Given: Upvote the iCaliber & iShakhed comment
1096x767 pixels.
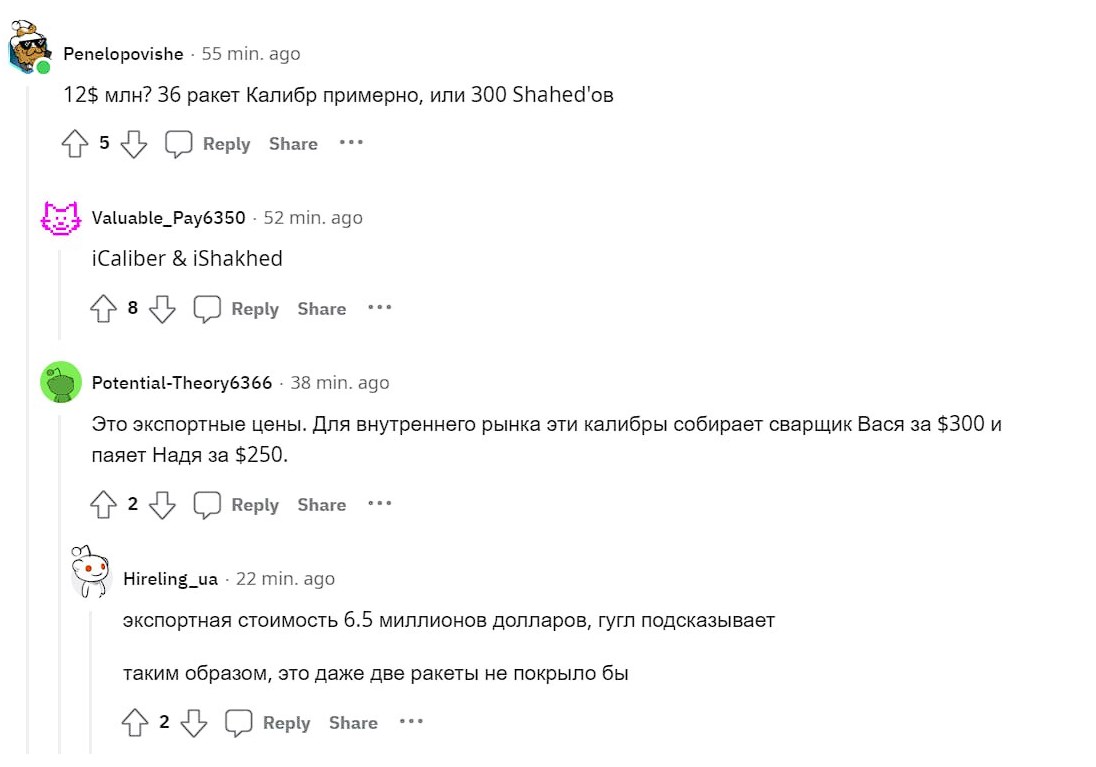Looking at the screenshot, I should click(x=104, y=309).
